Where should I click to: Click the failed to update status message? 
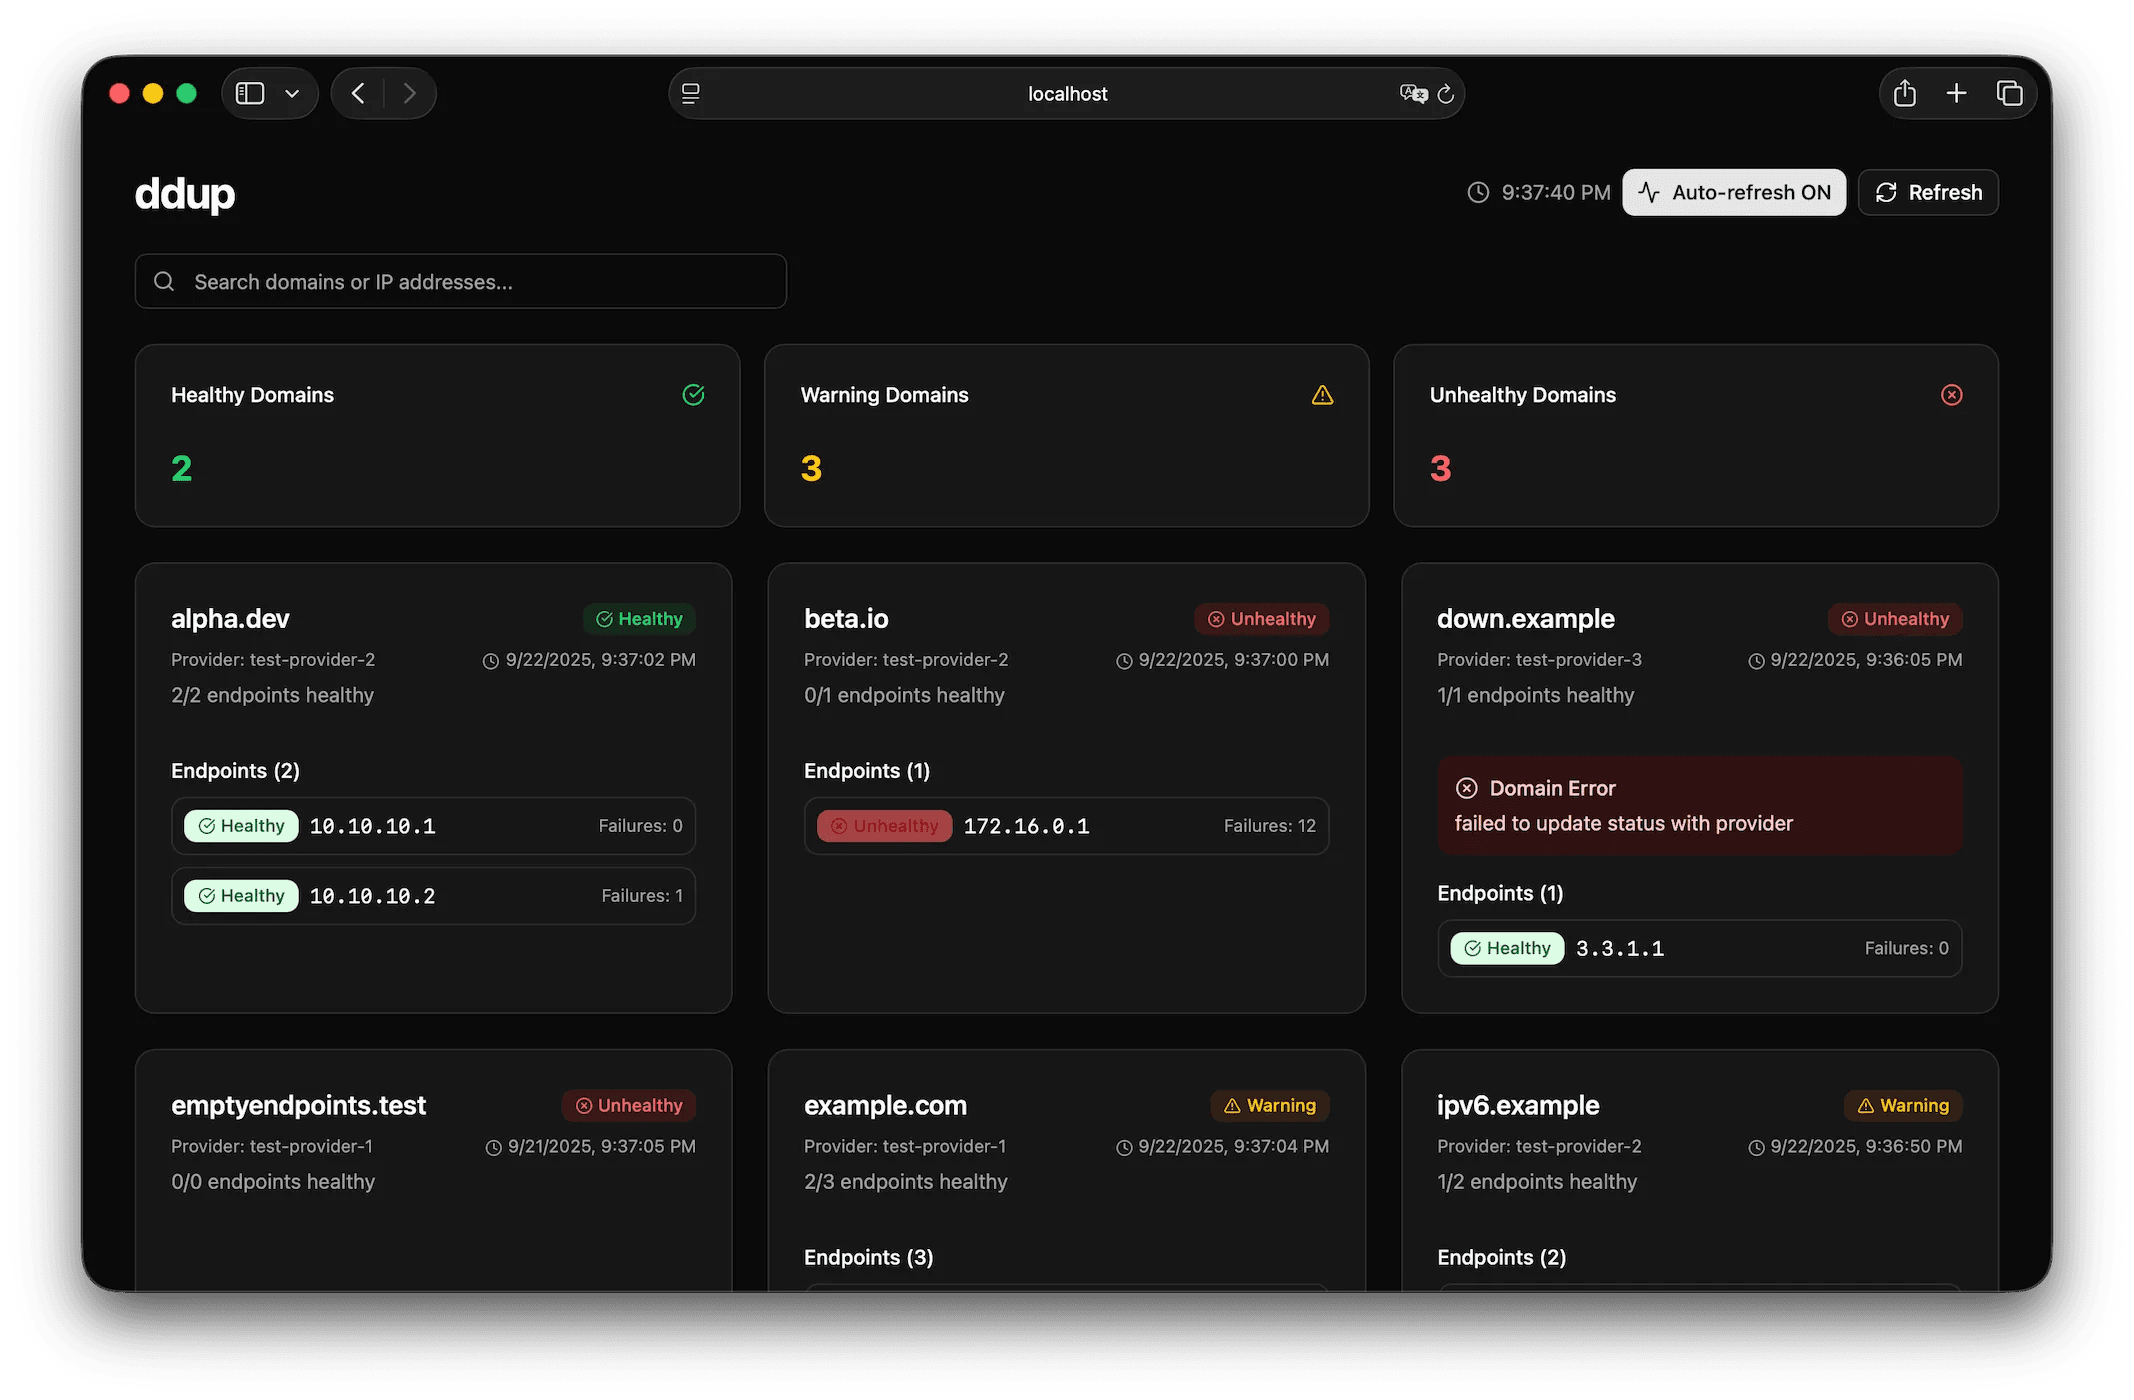tap(1623, 823)
